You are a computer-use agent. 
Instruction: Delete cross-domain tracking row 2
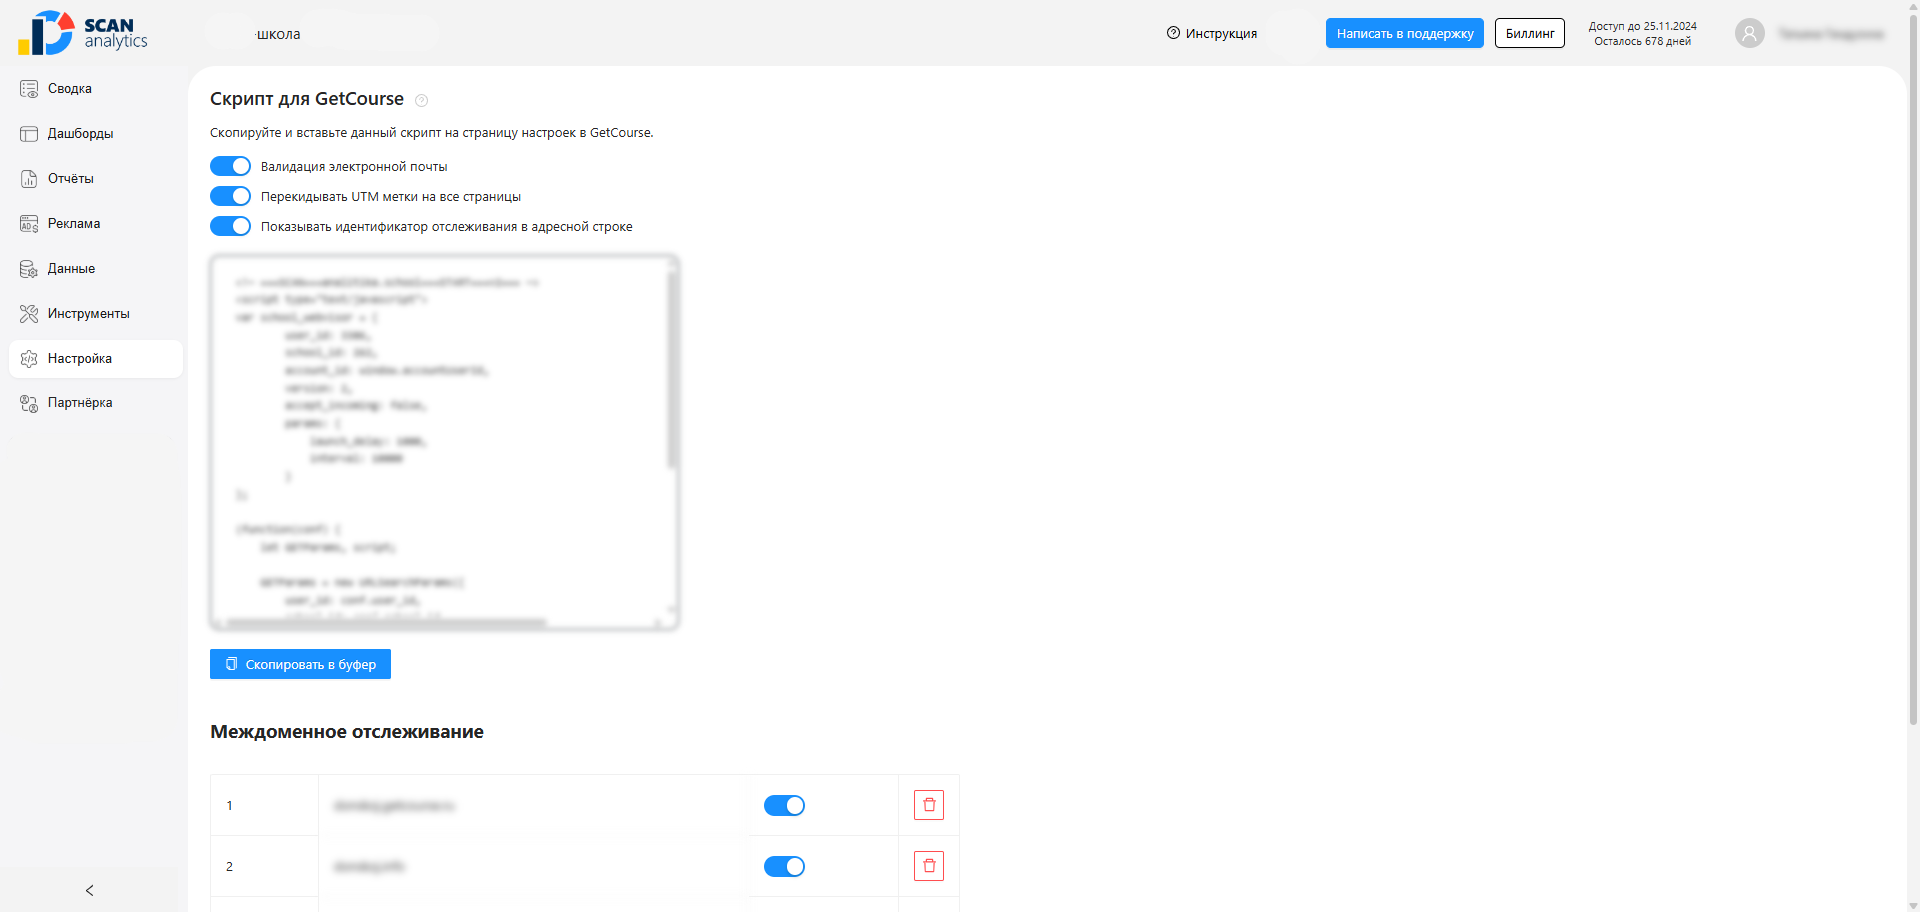click(929, 866)
